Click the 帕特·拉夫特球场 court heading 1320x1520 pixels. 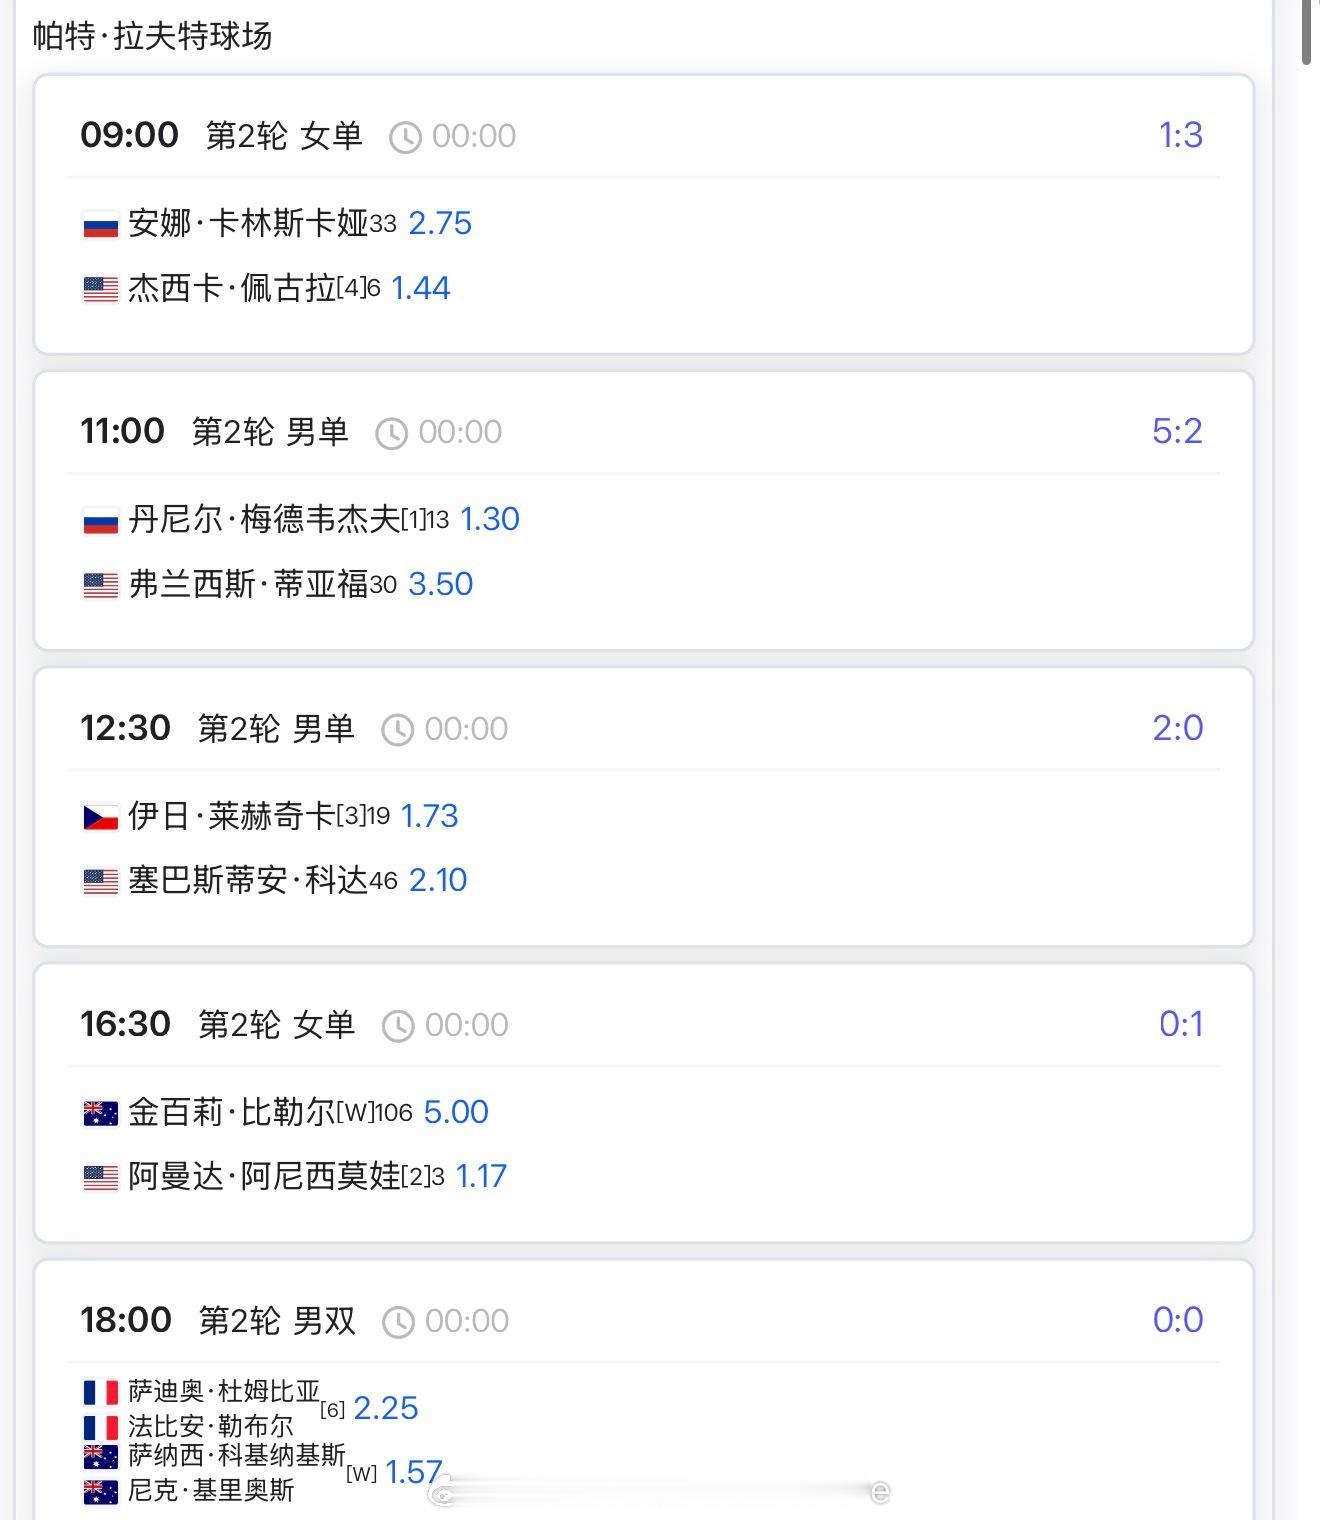152,36
